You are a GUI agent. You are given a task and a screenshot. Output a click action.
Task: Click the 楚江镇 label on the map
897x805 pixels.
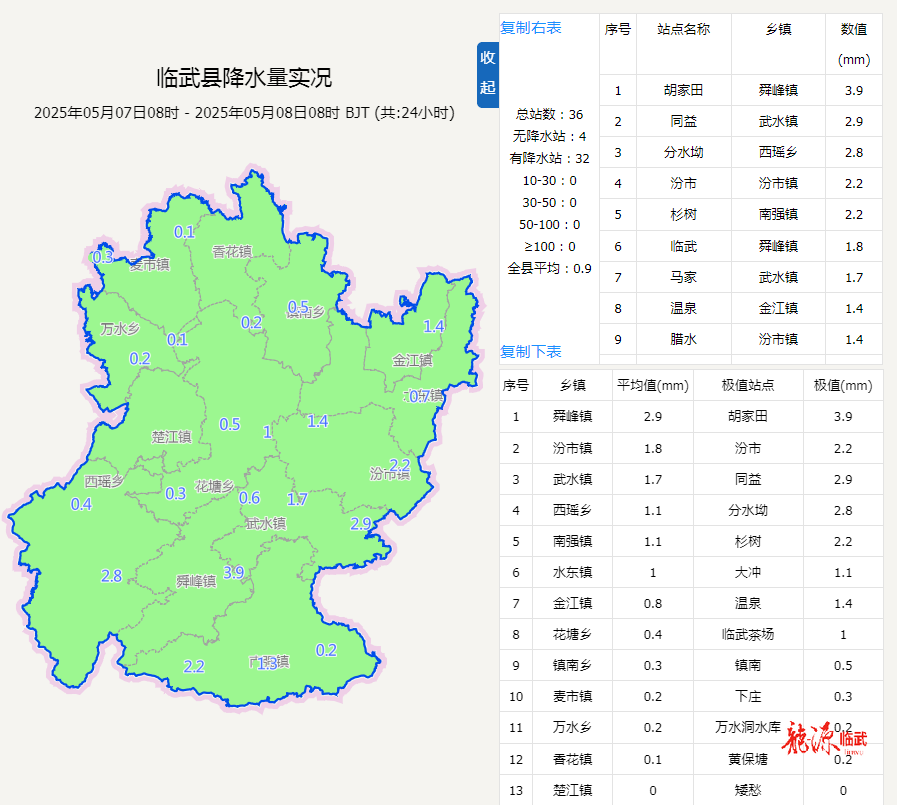171,437
